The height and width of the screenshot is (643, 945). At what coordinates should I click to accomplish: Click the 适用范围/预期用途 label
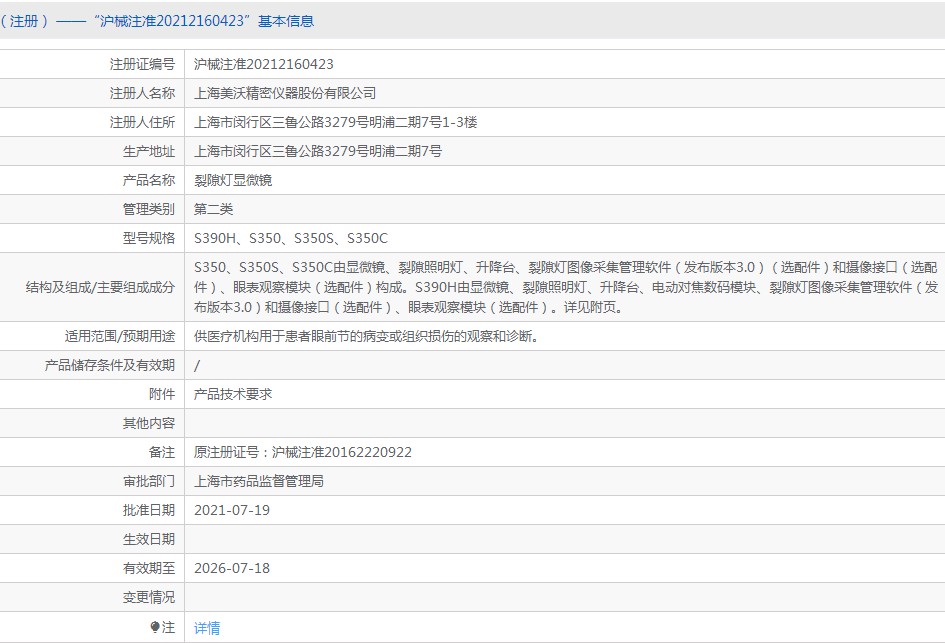(x=120, y=336)
